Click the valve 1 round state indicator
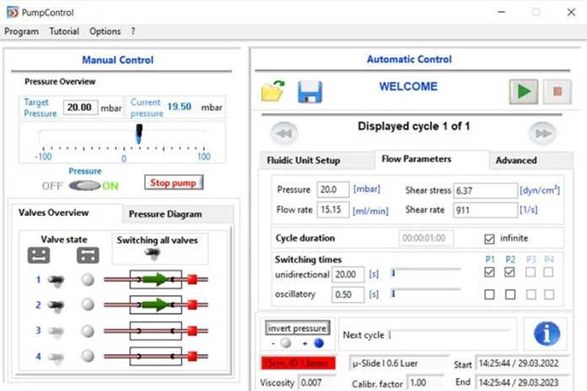 point(88,280)
